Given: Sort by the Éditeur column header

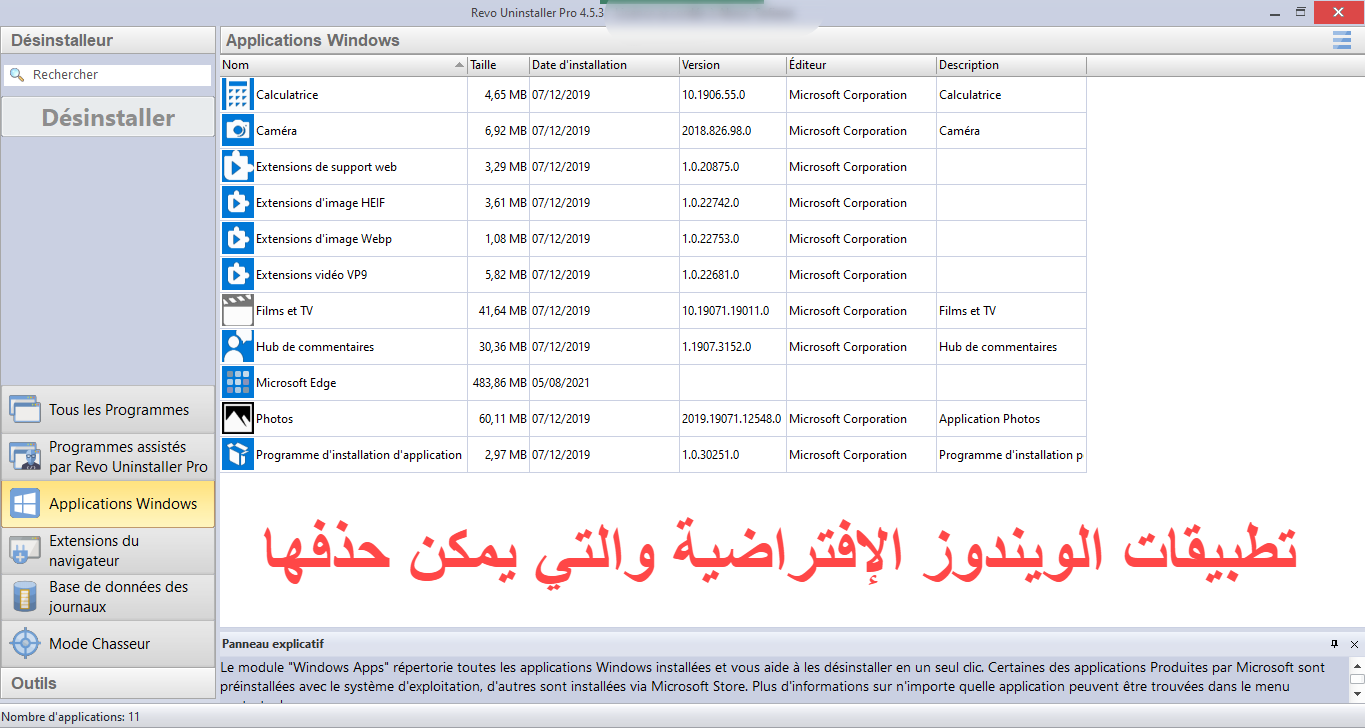Looking at the screenshot, I should pyautogui.click(x=861, y=65).
